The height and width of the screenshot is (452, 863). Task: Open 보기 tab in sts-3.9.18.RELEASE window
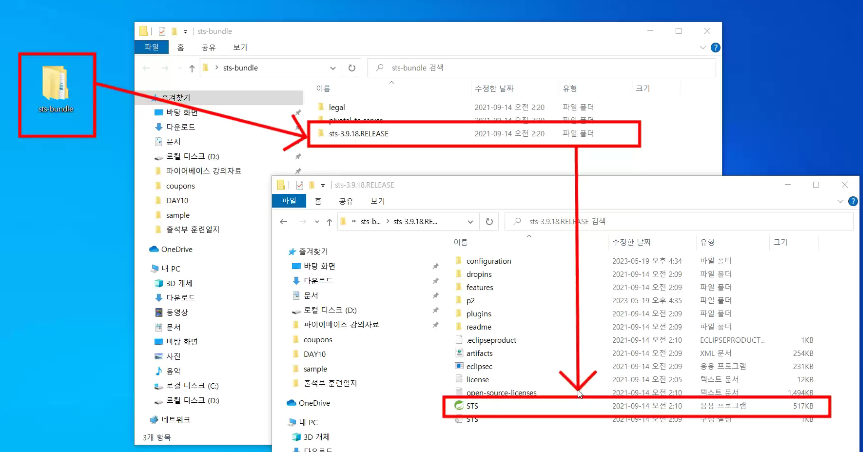pos(378,201)
